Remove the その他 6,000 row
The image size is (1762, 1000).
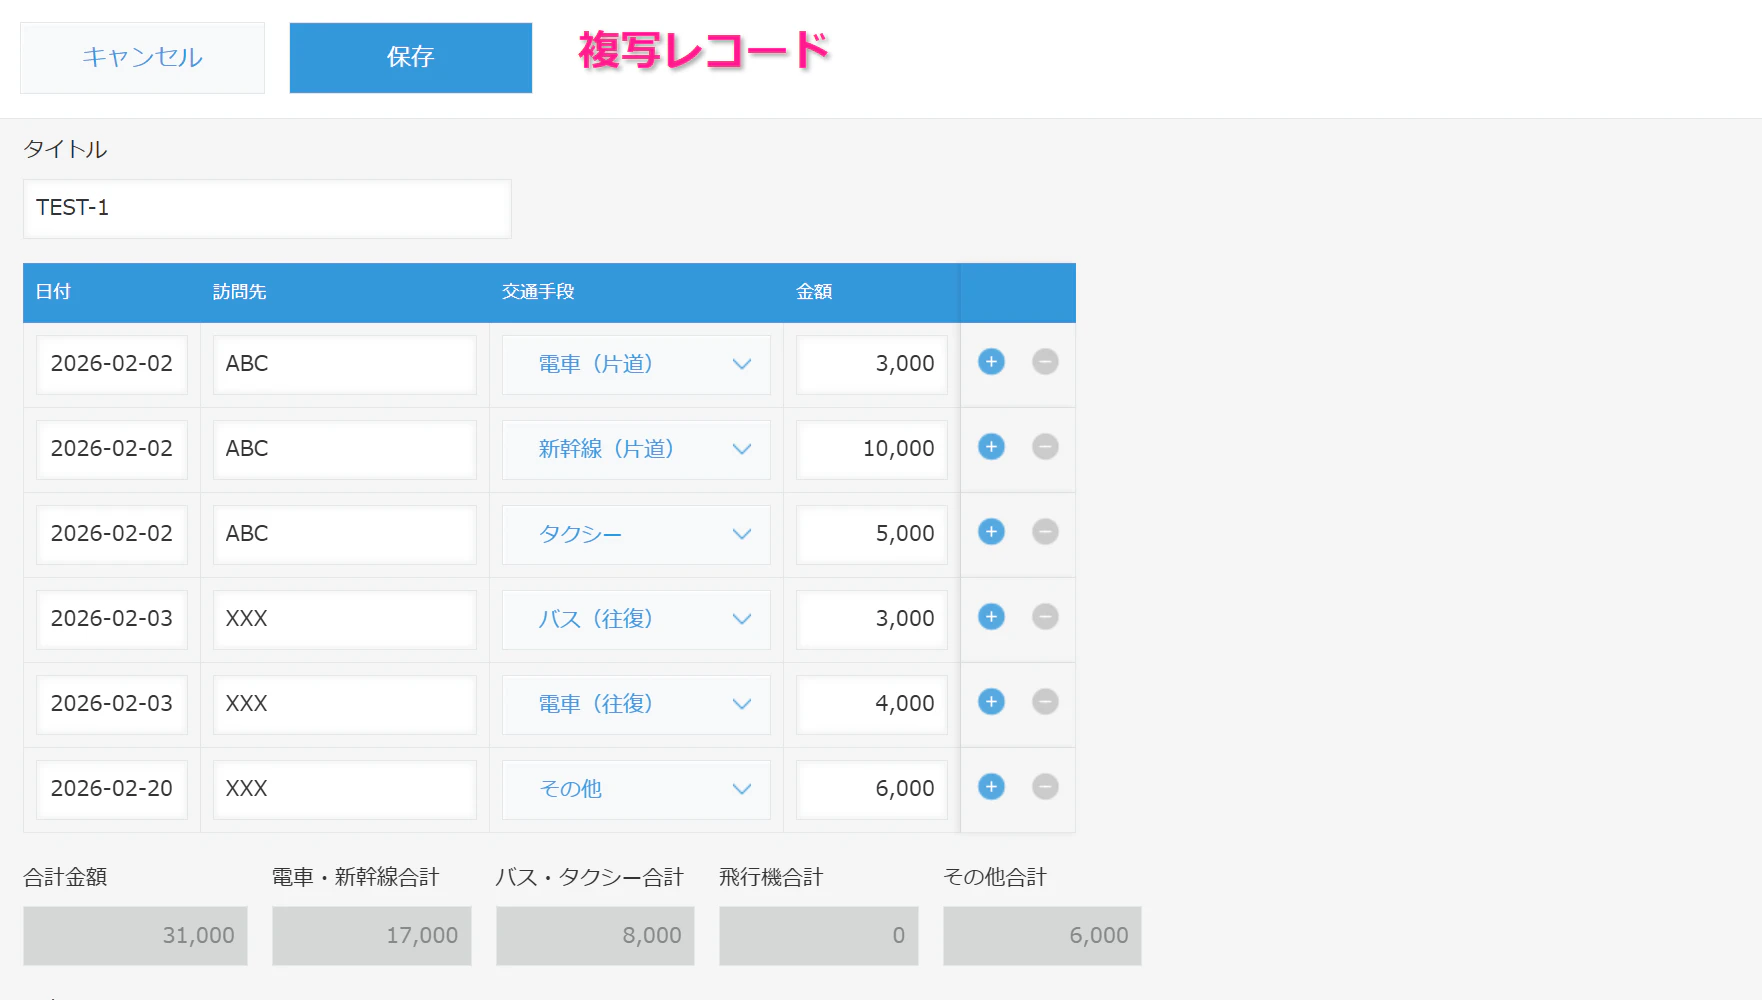1045,787
